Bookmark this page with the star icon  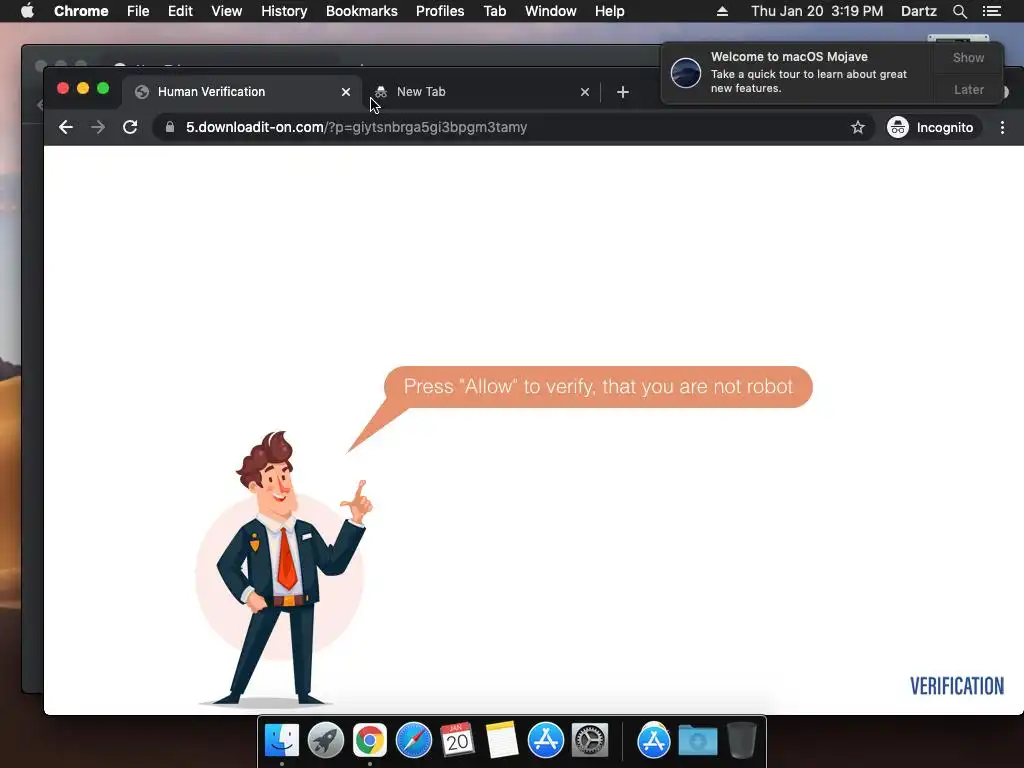pos(857,127)
